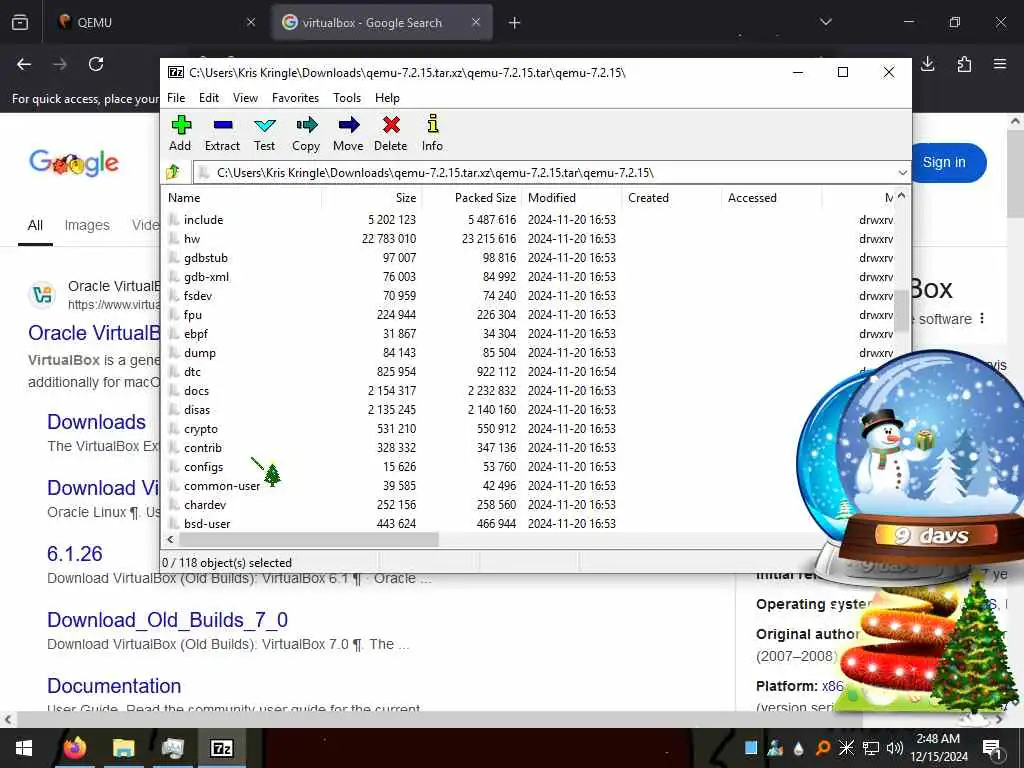Viewport: 1024px width, 768px height.
Task: Click the Copy toolbar icon
Action: point(306,125)
